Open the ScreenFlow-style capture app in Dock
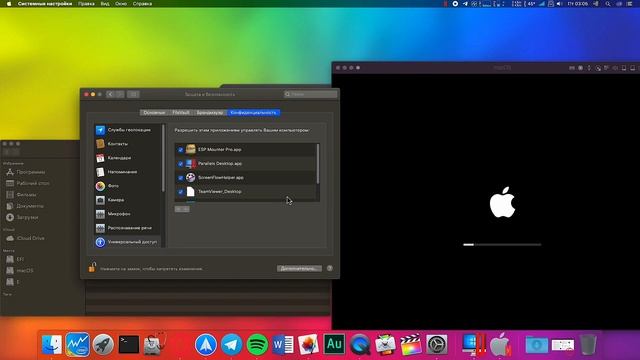The image size is (640, 360). coord(385,344)
